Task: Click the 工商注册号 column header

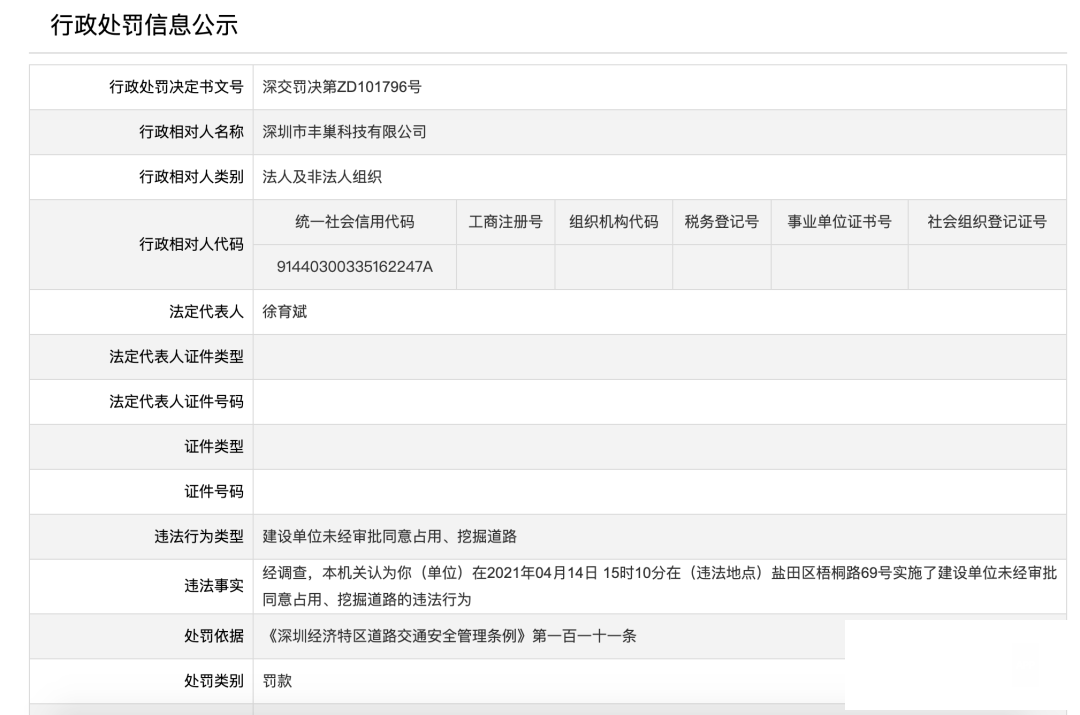Action: (x=505, y=222)
